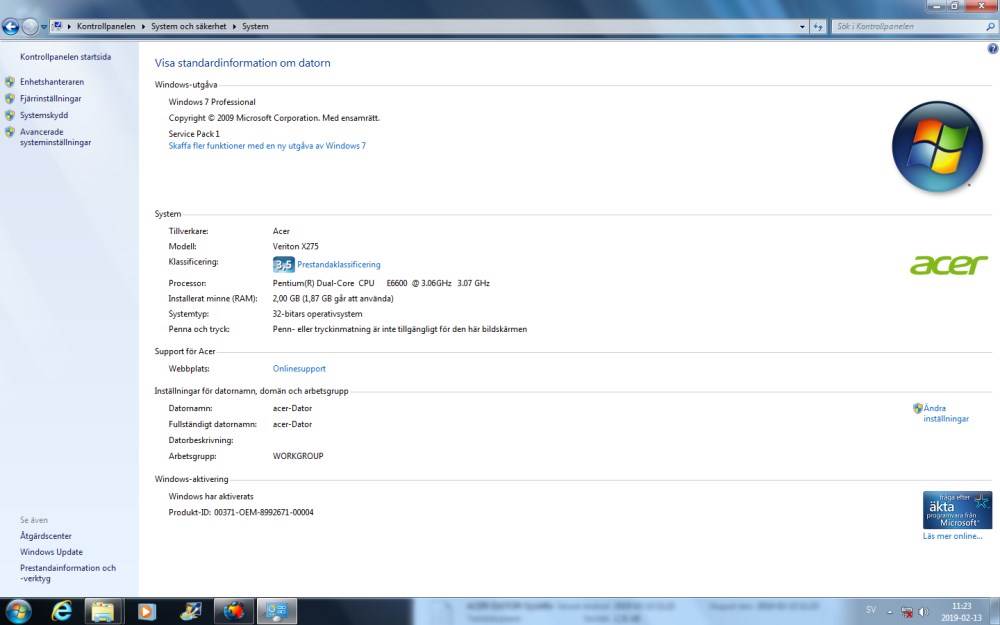Viewport: 1000px width, 625px height.
Task: Click the shield icon beside Fjärrinställningar
Action: pos(10,98)
